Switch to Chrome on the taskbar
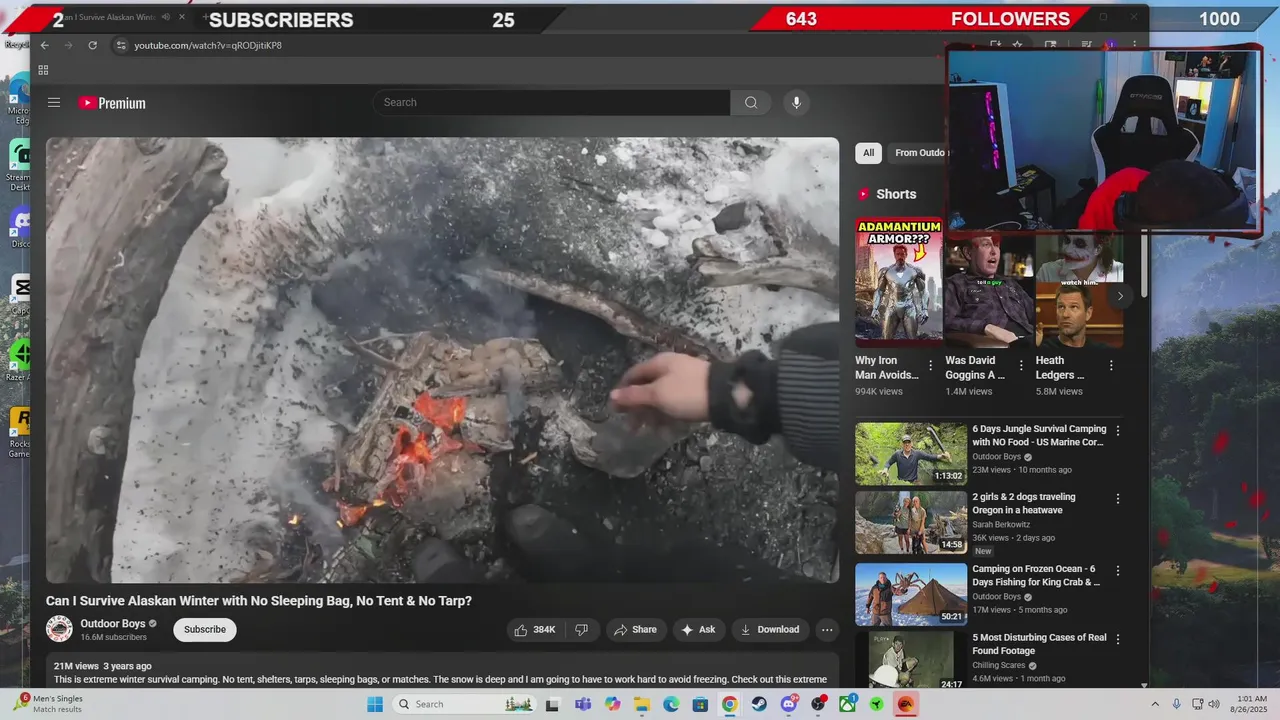 click(730, 704)
